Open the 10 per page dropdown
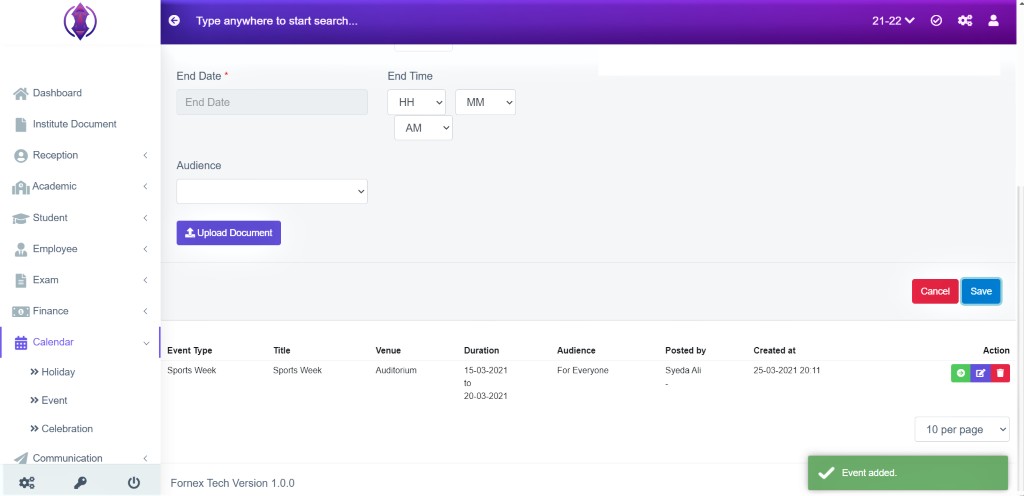 click(x=962, y=429)
